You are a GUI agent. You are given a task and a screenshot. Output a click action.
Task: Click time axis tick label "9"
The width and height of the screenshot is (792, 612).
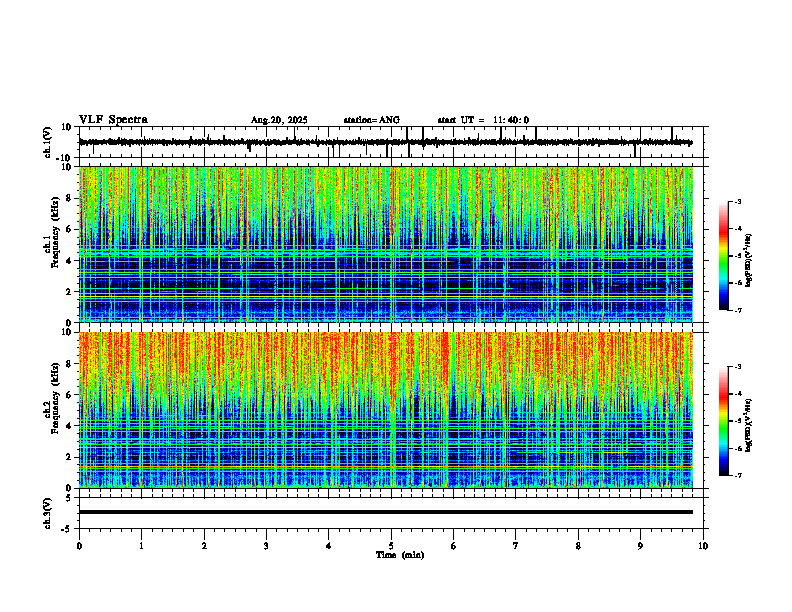640,546
